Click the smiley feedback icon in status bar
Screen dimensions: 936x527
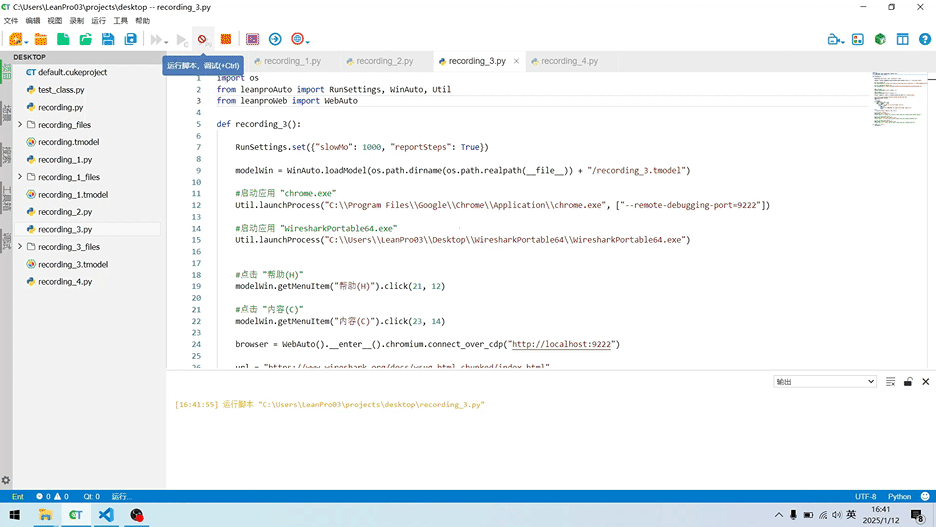(x=925, y=497)
